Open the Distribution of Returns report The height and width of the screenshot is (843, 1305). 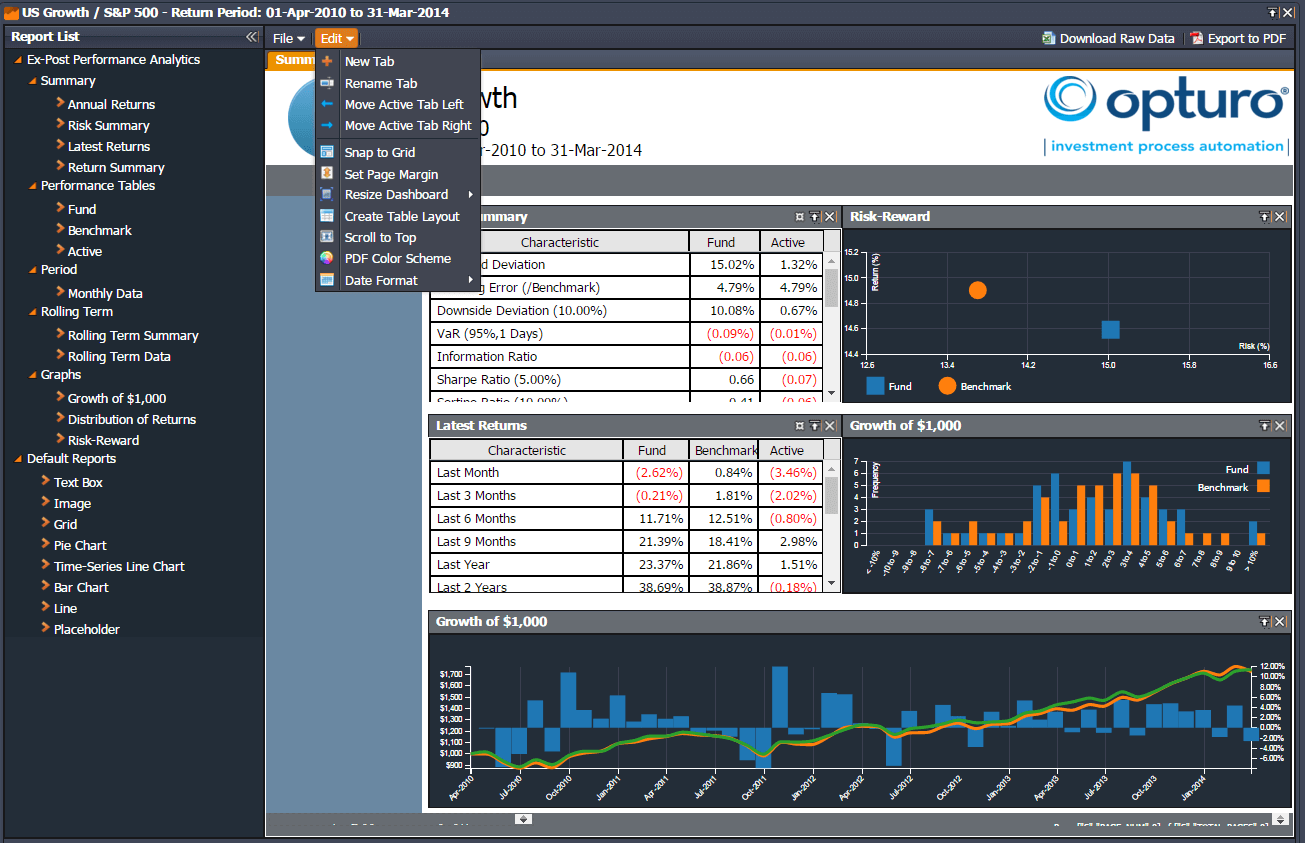131,420
